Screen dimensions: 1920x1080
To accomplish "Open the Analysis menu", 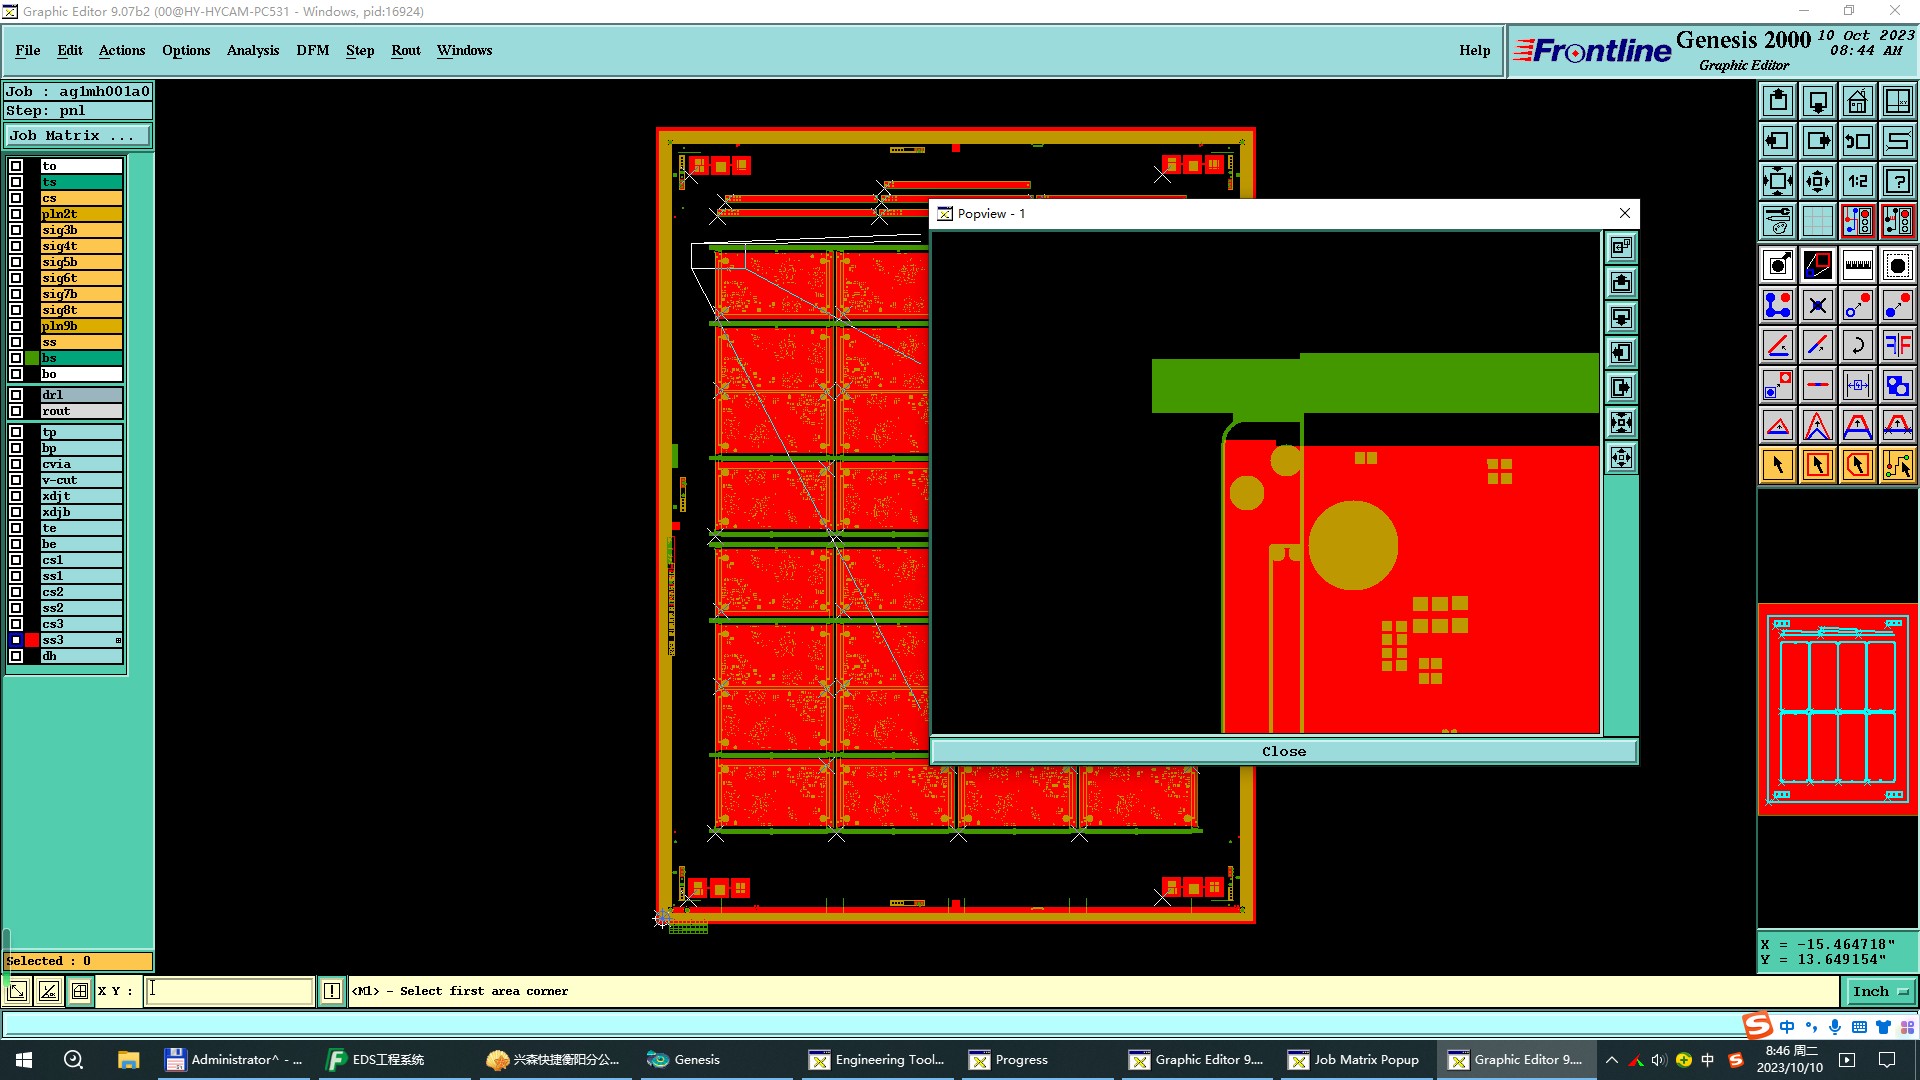I will point(252,50).
